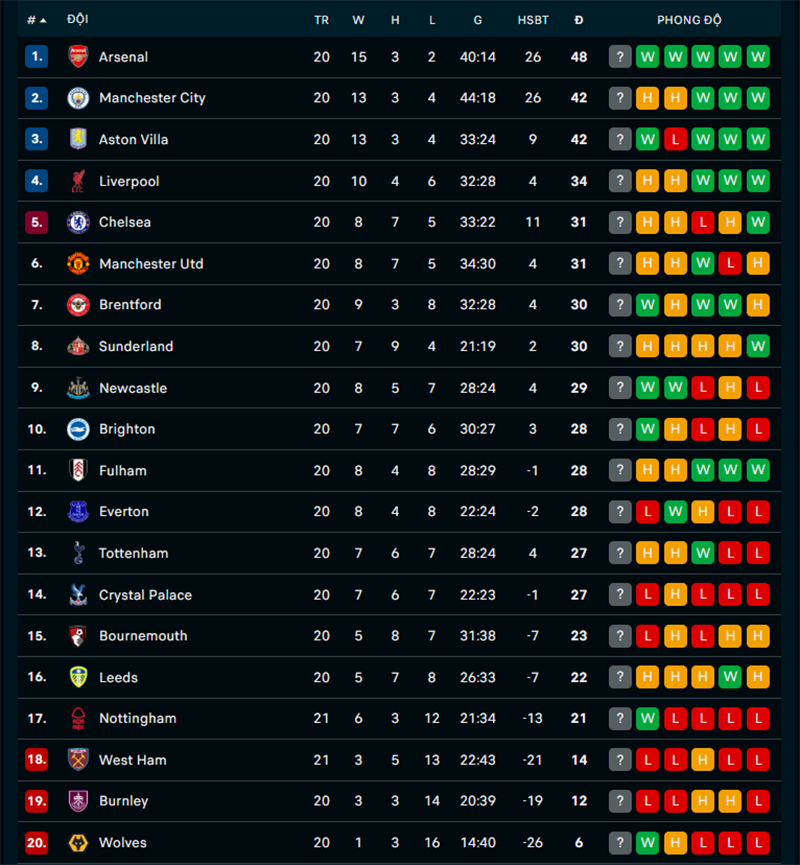Click the Wolves club crest icon
The width and height of the screenshot is (800, 865).
click(x=78, y=843)
